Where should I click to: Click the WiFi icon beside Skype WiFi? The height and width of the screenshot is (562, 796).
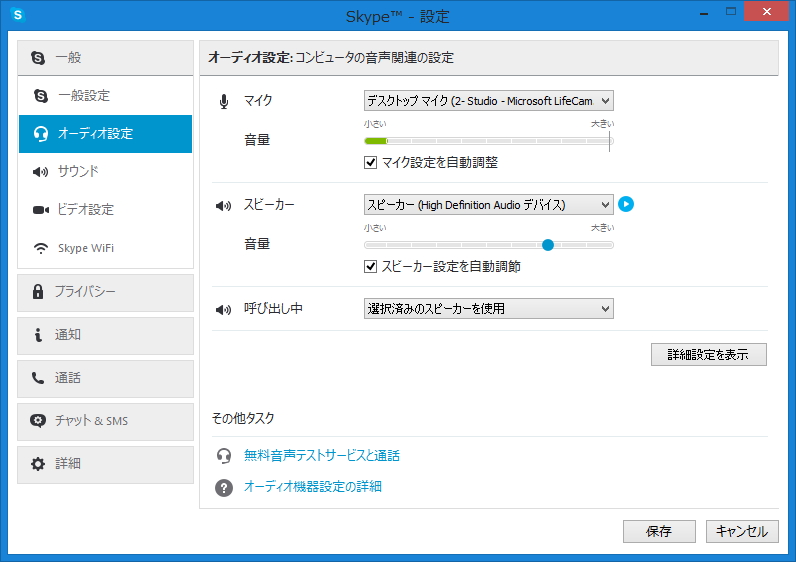(41, 248)
